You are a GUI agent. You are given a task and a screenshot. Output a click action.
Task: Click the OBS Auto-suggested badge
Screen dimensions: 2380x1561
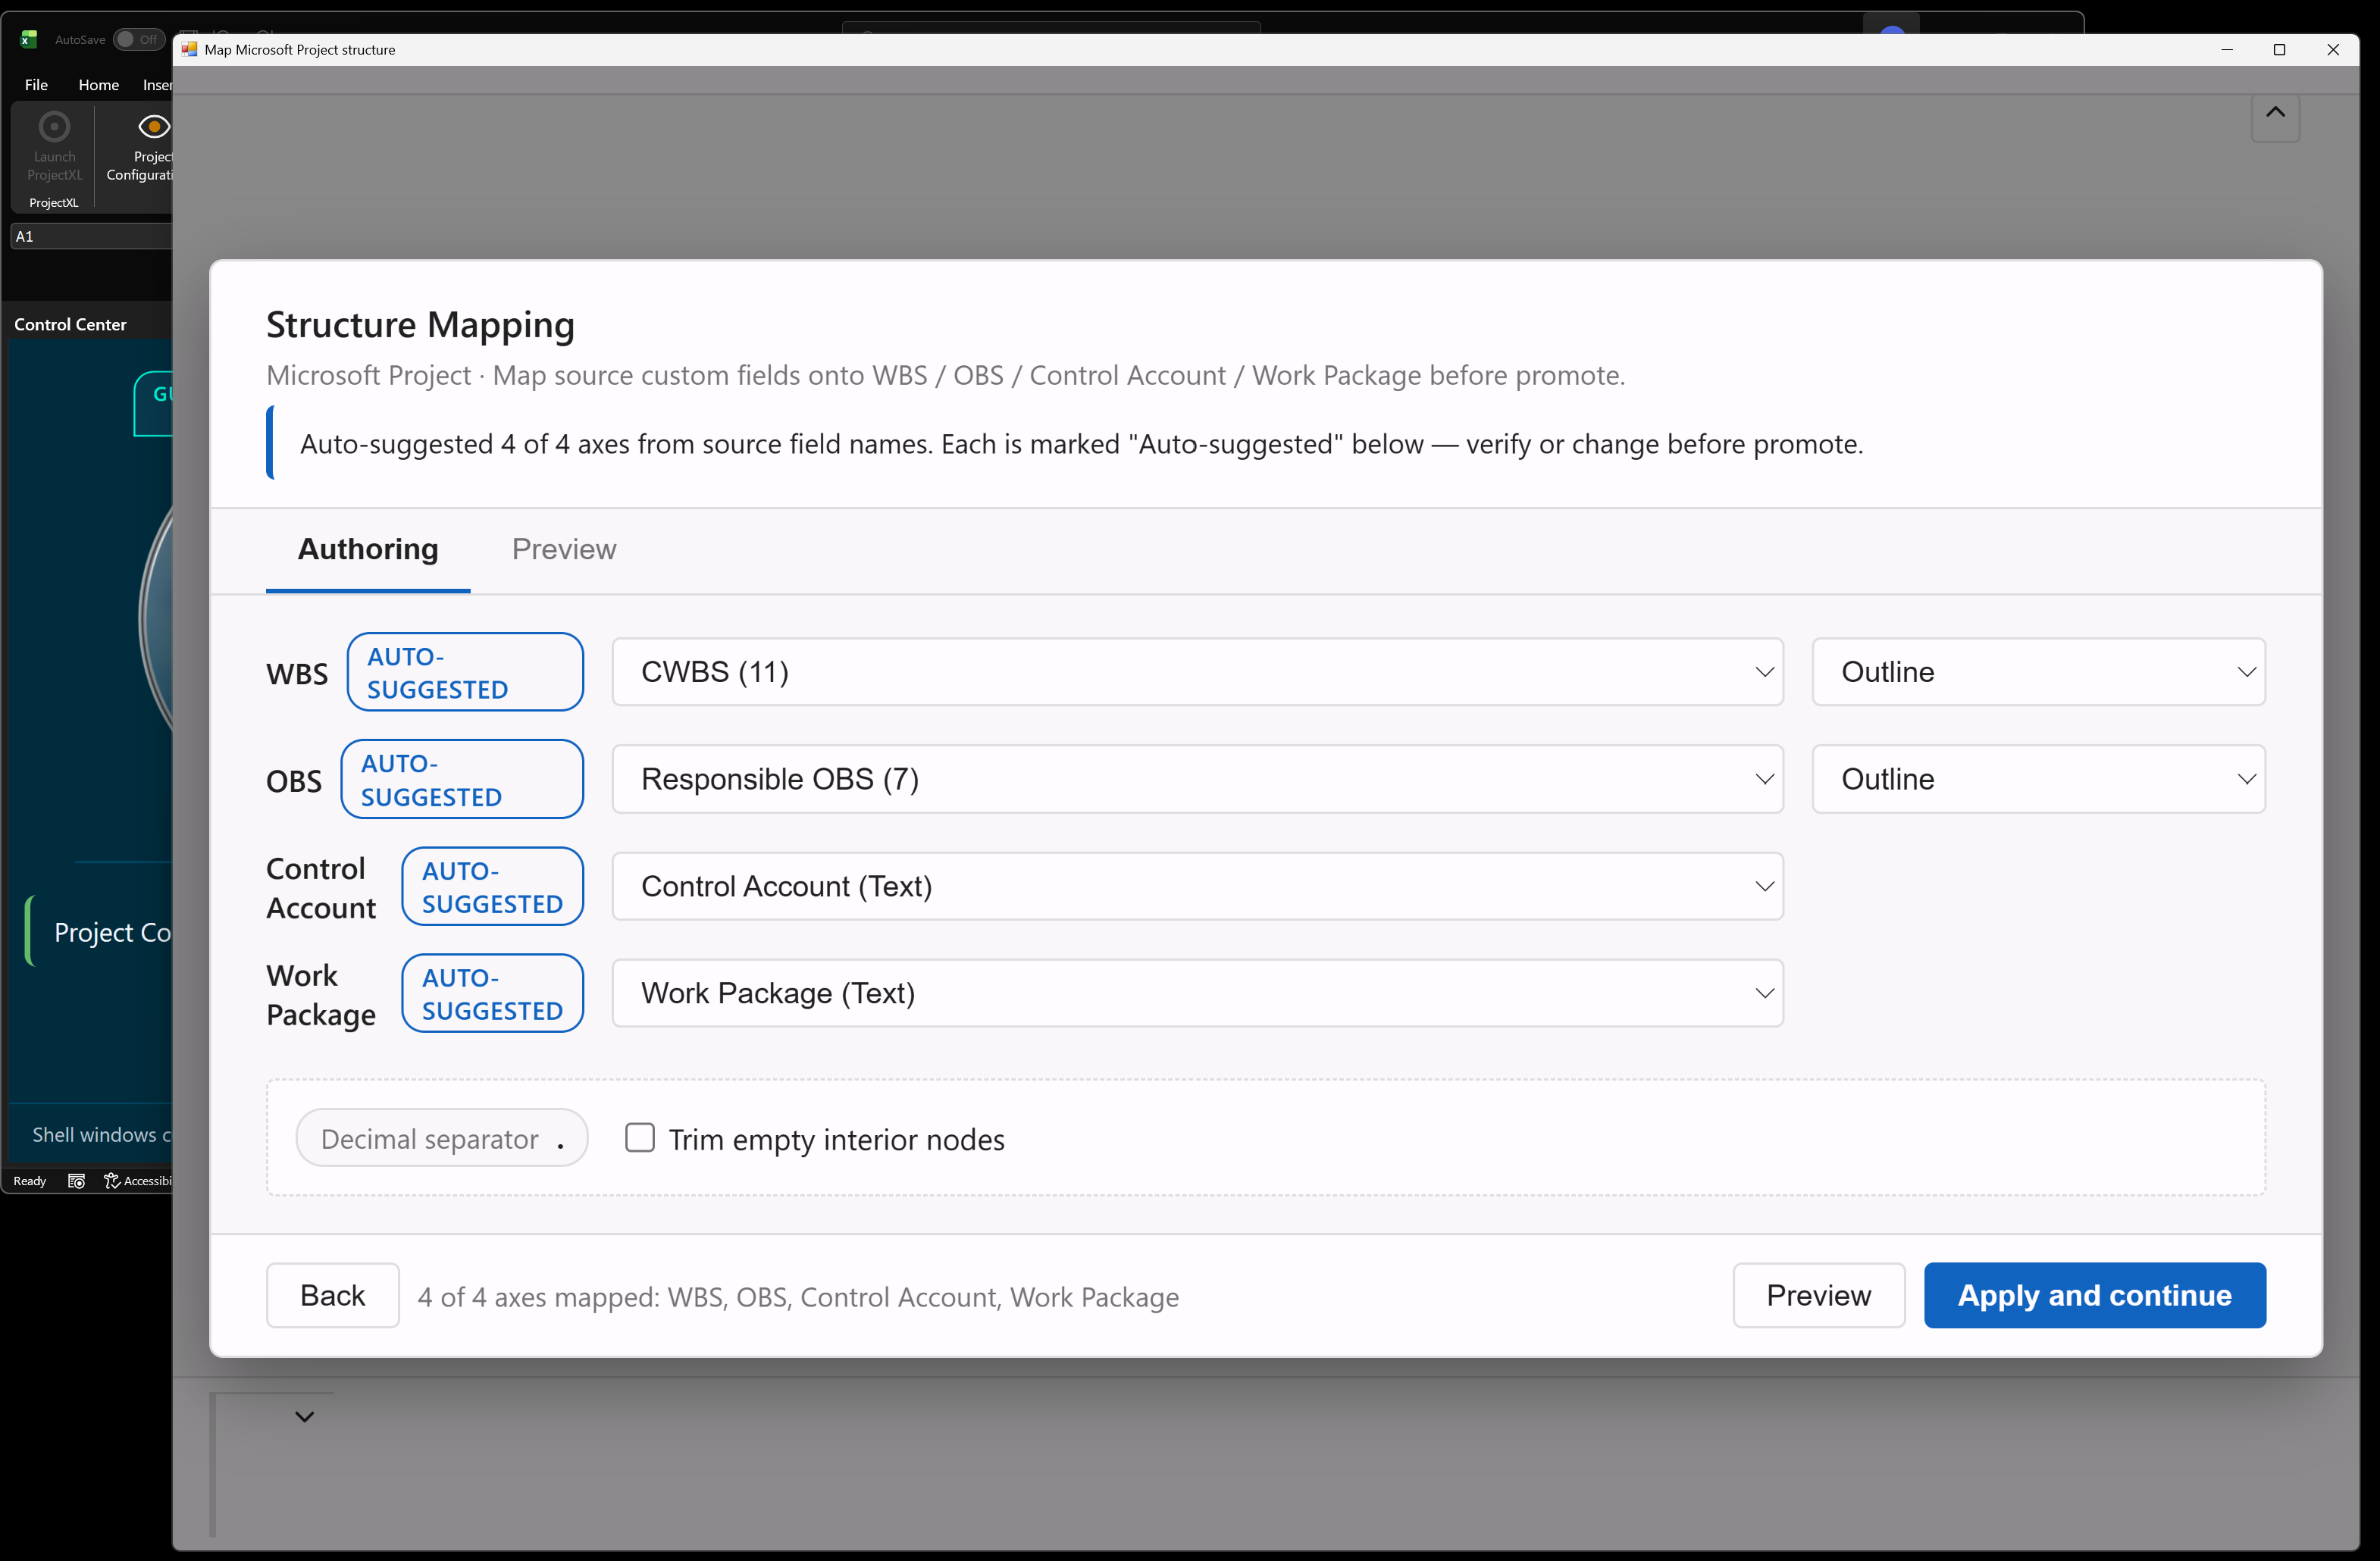pos(462,779)
